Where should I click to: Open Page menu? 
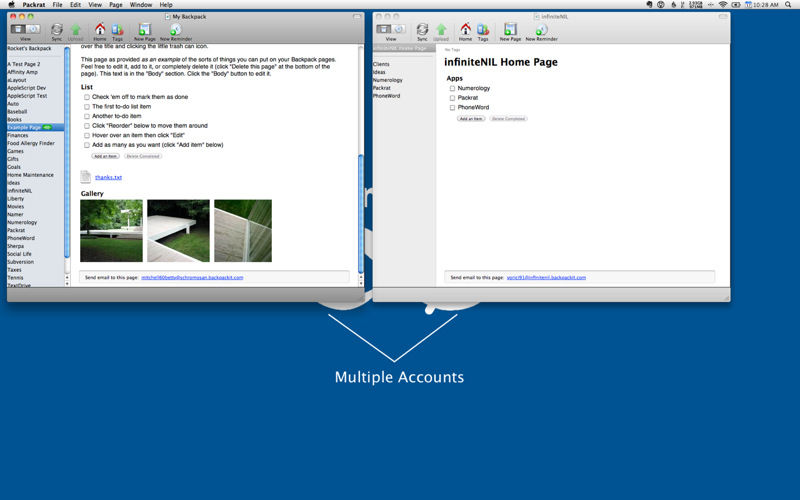(x=116, y=5)
